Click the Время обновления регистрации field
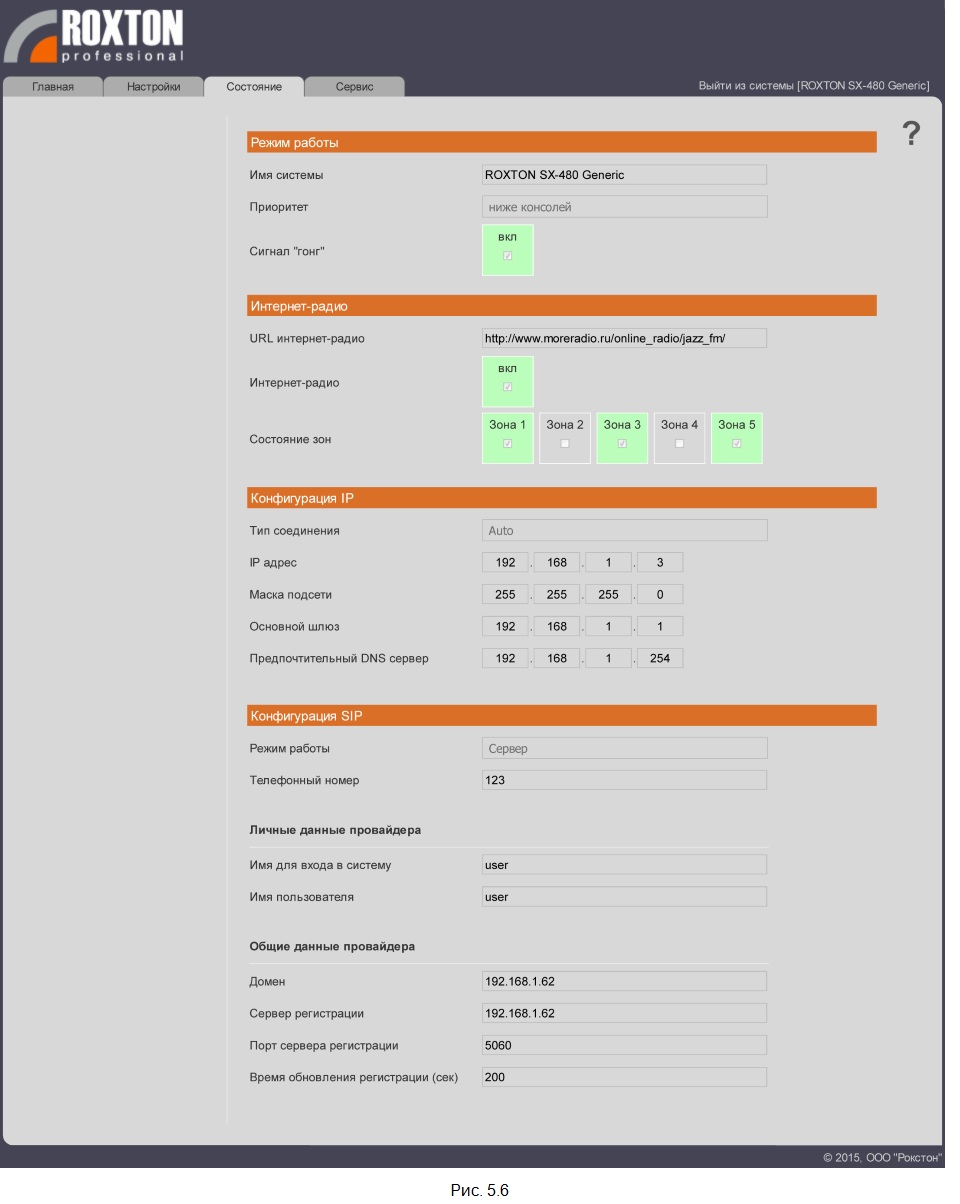The width and height of the screenshot is (960, 1204). click(x=624, y=1077)
